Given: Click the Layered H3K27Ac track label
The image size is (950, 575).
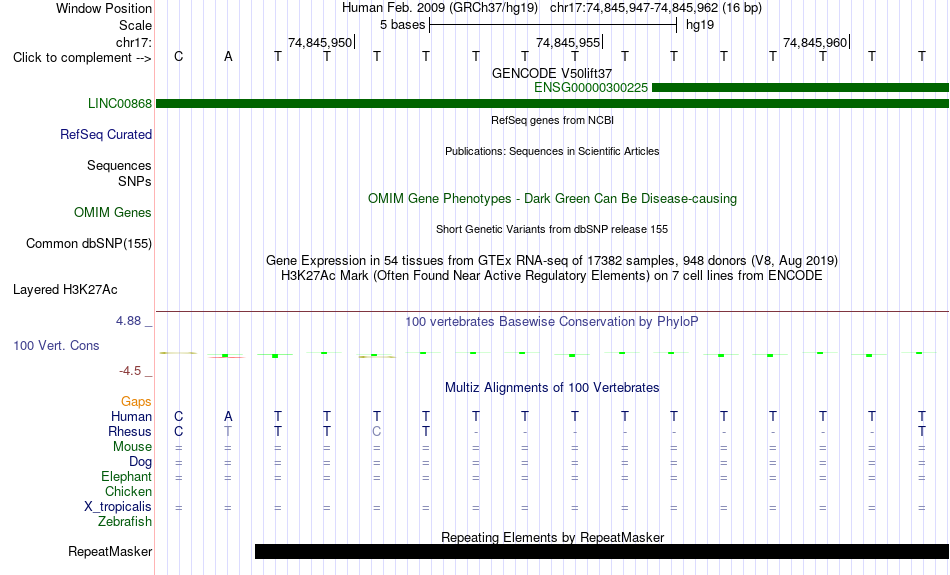Looking at the screenshot, I should coord(65,290).
